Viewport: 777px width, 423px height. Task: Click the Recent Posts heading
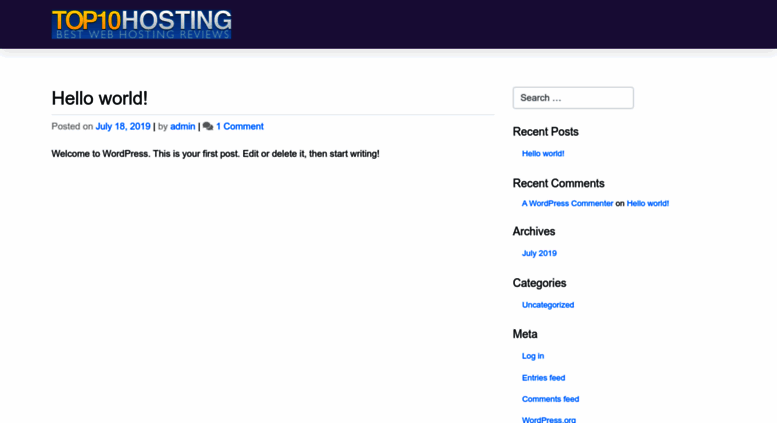(x=546, y=132)
